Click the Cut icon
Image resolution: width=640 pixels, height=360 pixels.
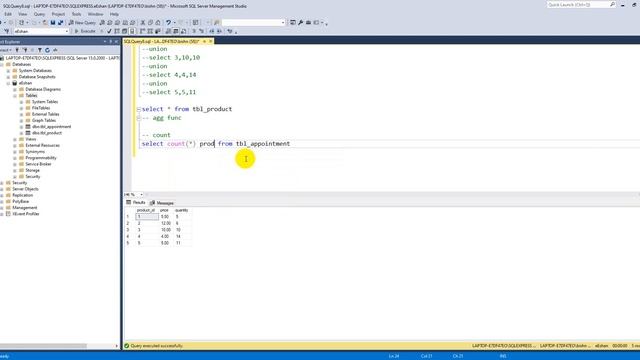click(x=143, y=22)
